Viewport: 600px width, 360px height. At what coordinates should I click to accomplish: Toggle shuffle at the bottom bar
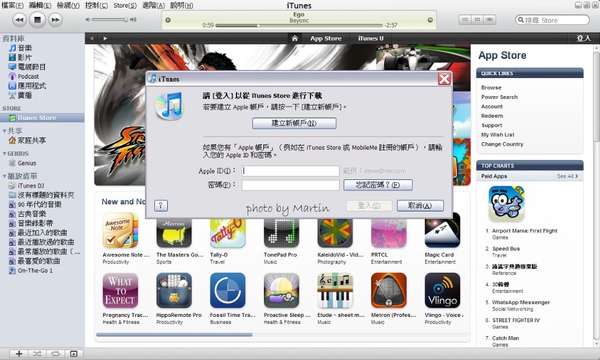[x=37, y=354]
